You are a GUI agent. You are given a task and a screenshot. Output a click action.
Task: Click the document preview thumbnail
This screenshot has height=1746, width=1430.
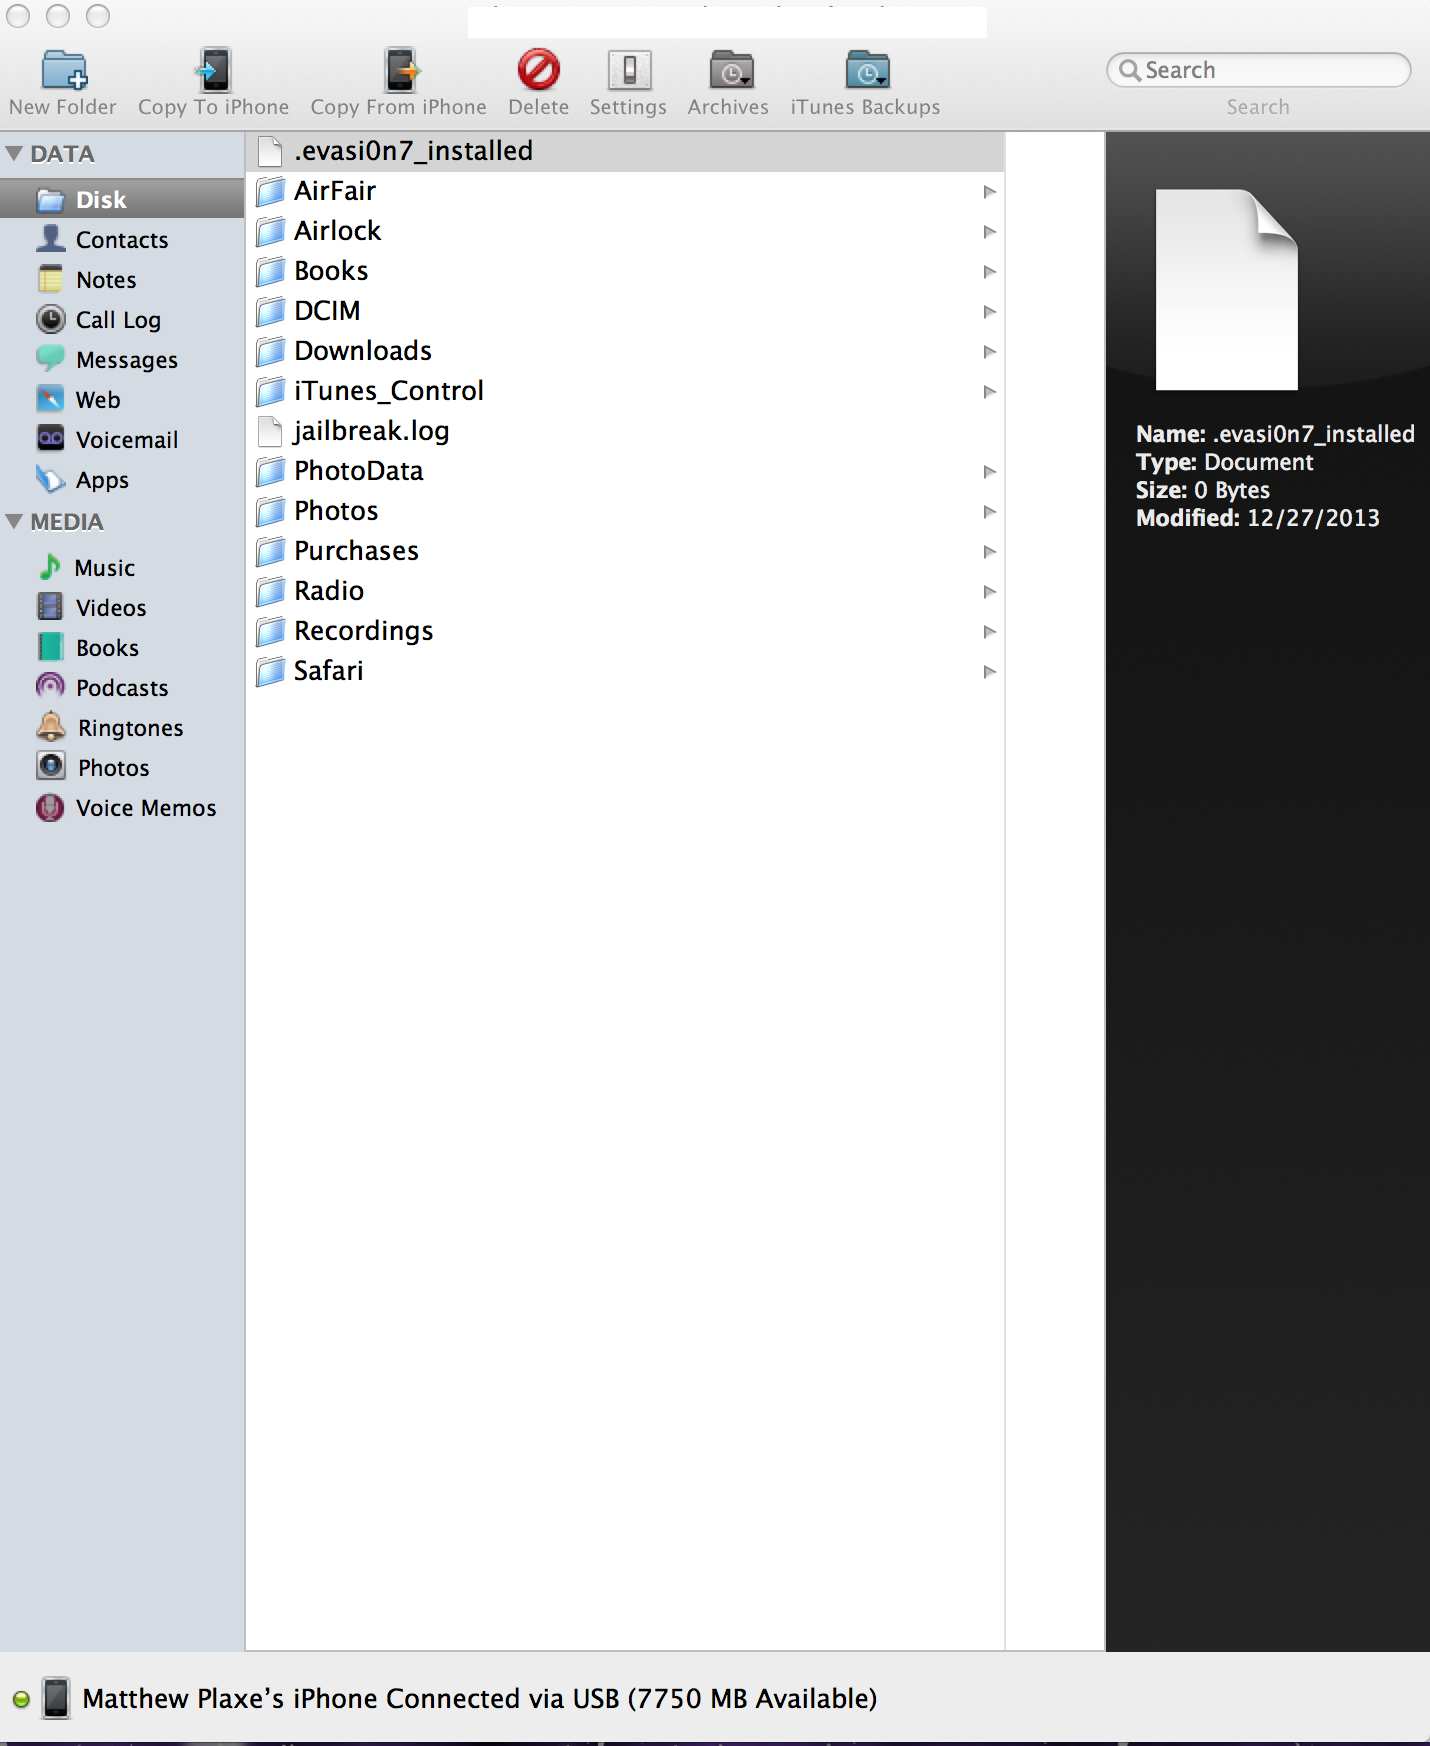click(1227, 290)
